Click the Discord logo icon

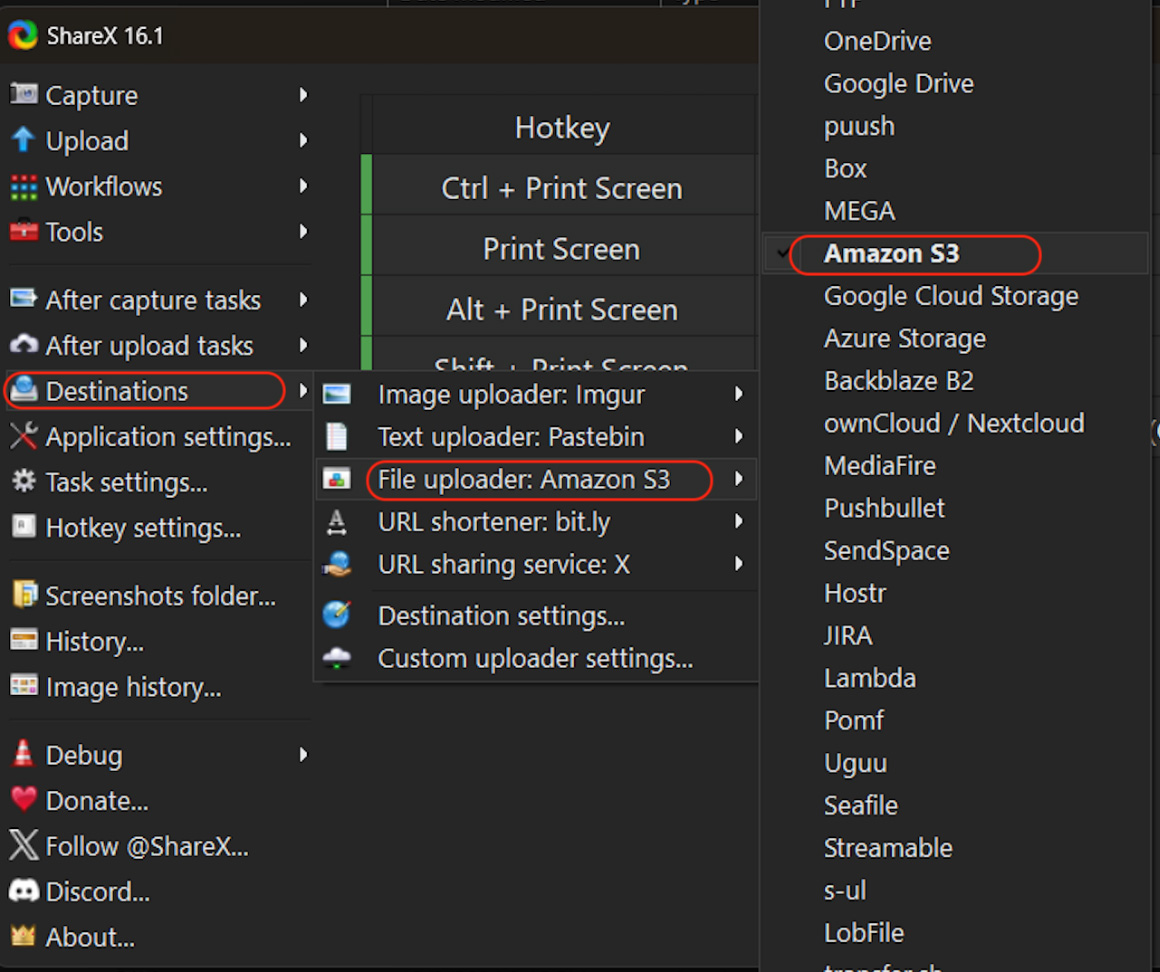click(23, 891)
